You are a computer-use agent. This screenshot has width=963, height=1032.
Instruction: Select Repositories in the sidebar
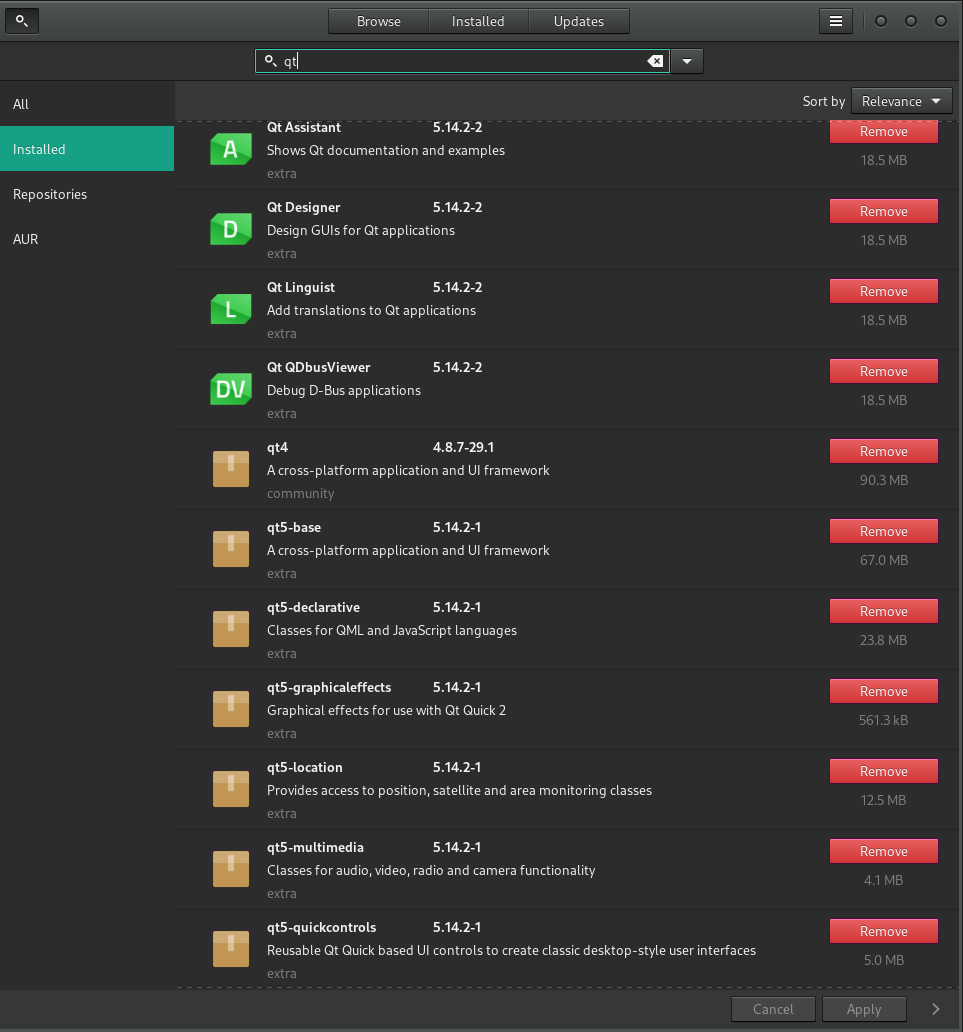(87, 194)
